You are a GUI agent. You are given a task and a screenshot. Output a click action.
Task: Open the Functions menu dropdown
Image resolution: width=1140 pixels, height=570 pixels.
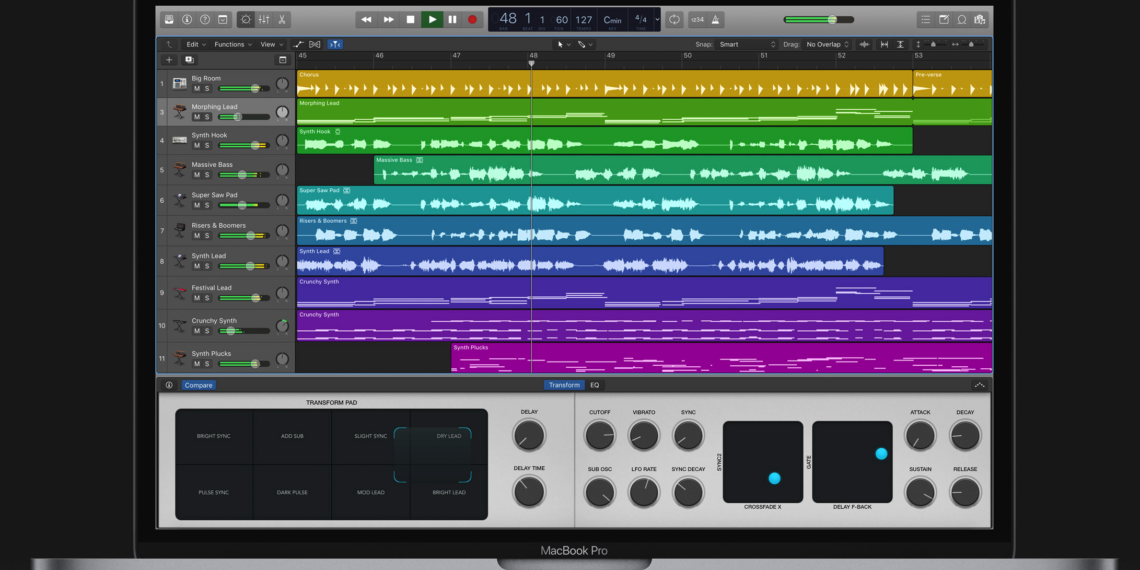point(232,44)
